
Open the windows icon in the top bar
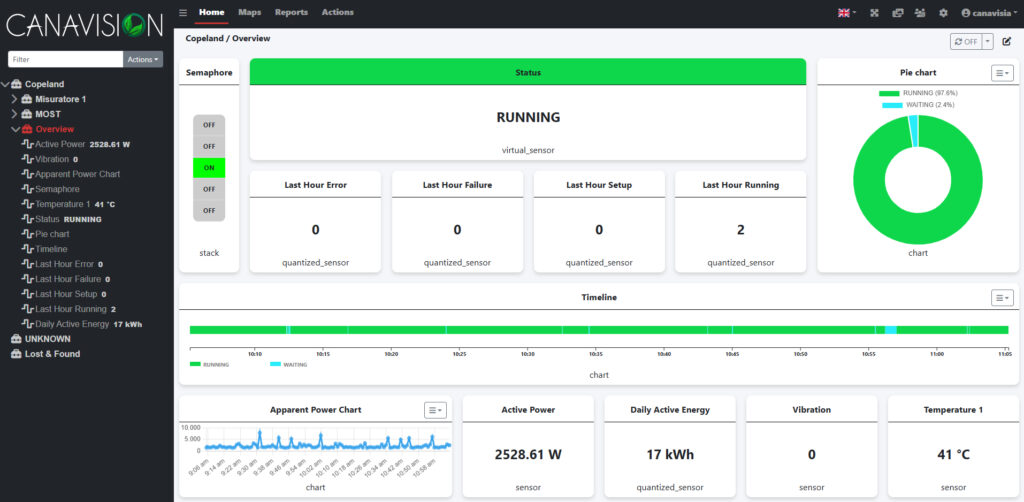coord(897,13)
